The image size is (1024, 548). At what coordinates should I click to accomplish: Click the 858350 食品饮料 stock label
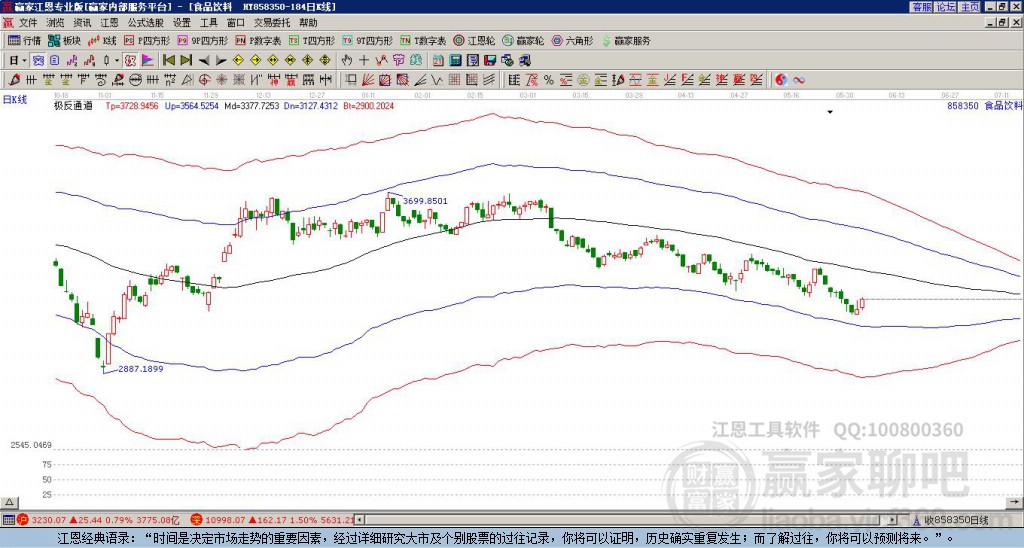coord(984,105)
